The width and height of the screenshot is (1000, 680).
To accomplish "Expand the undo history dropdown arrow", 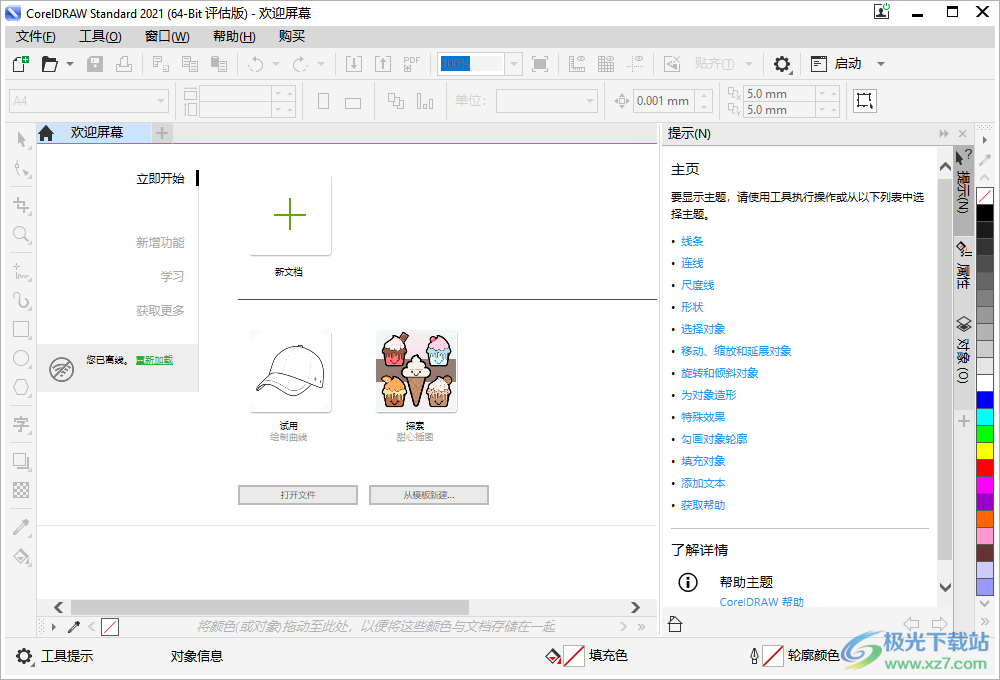I will click(x=276, y=64).
